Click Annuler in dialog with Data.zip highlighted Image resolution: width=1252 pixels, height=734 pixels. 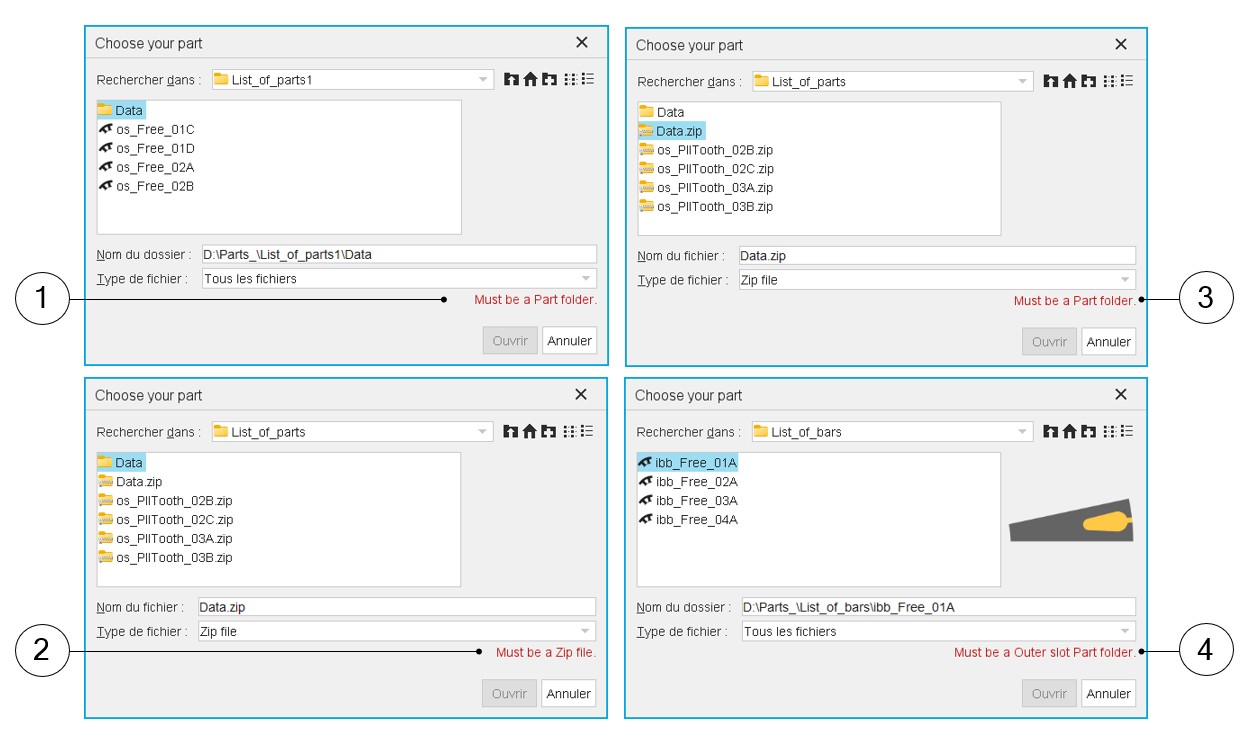[x=1108, y=342]
